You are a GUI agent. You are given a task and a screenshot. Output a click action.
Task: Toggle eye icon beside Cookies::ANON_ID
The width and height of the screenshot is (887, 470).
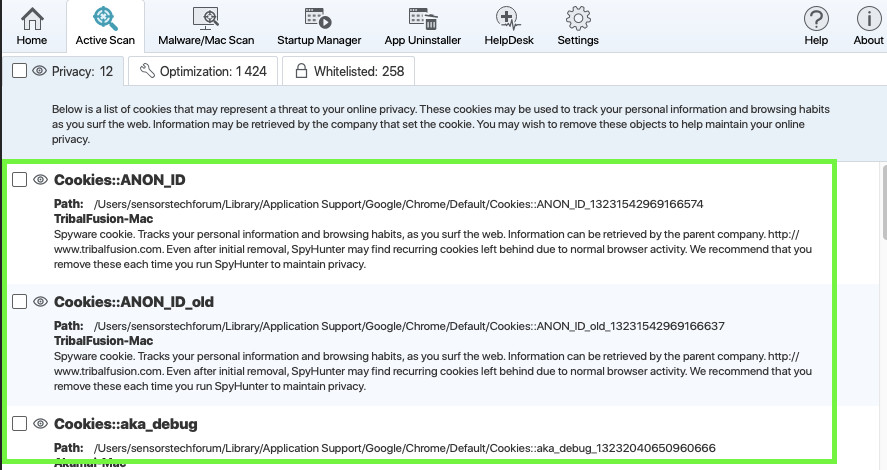click(40, 179)
